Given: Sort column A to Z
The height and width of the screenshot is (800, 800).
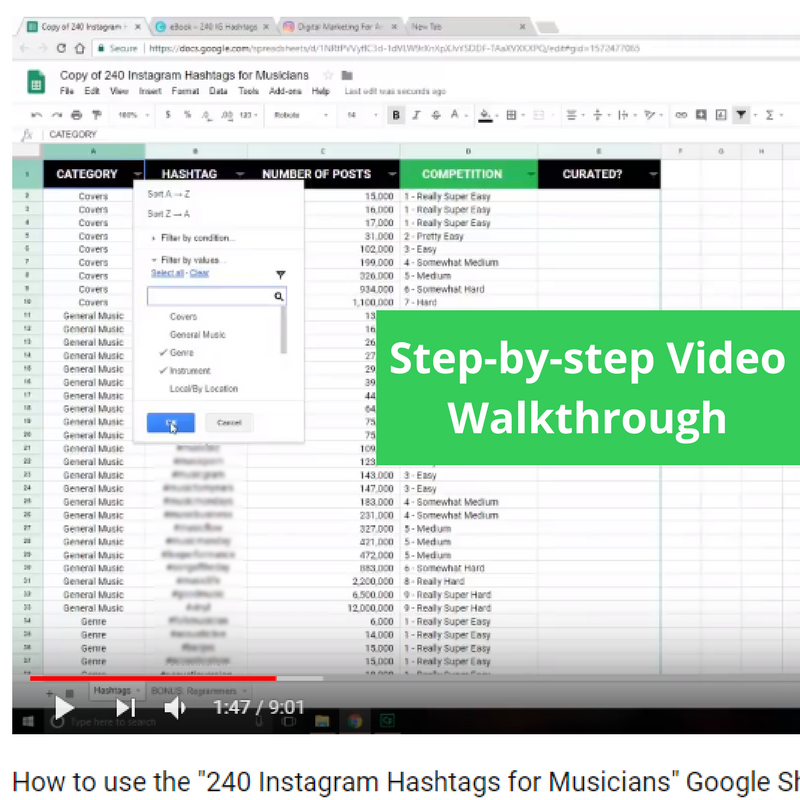Looking at the screenshot, I should click(169, 194).
